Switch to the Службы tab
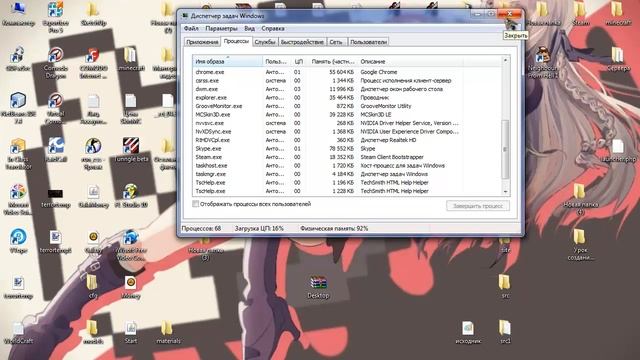This screenshot has width=640, height=360. coord(265,42)
